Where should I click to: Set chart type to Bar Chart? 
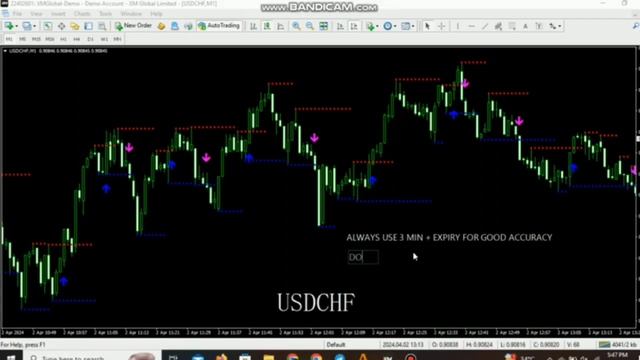tap(253, 26)
